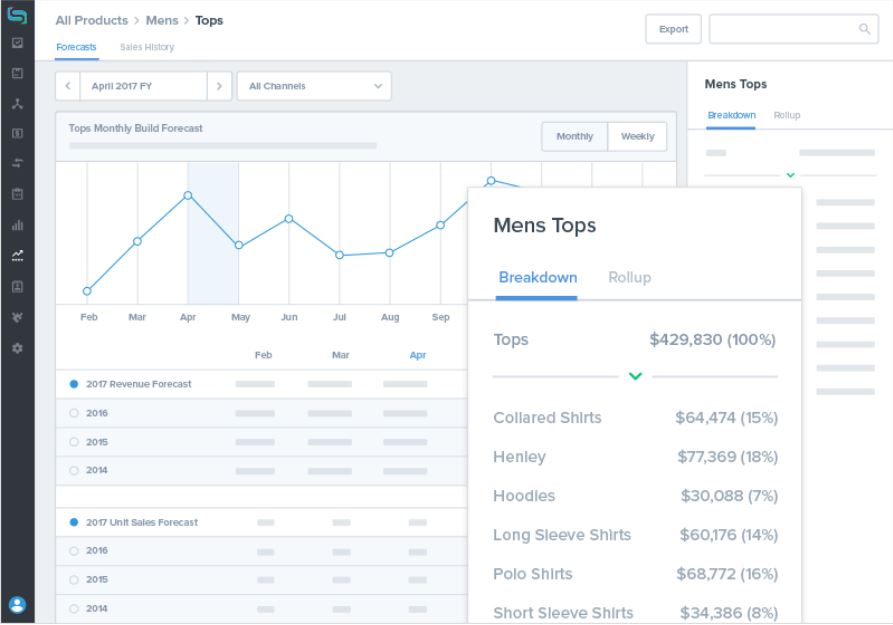Viewport: 893px width, 625px height.
Task: Select the 2016 revenue radio button
Action: click(73, 413)
